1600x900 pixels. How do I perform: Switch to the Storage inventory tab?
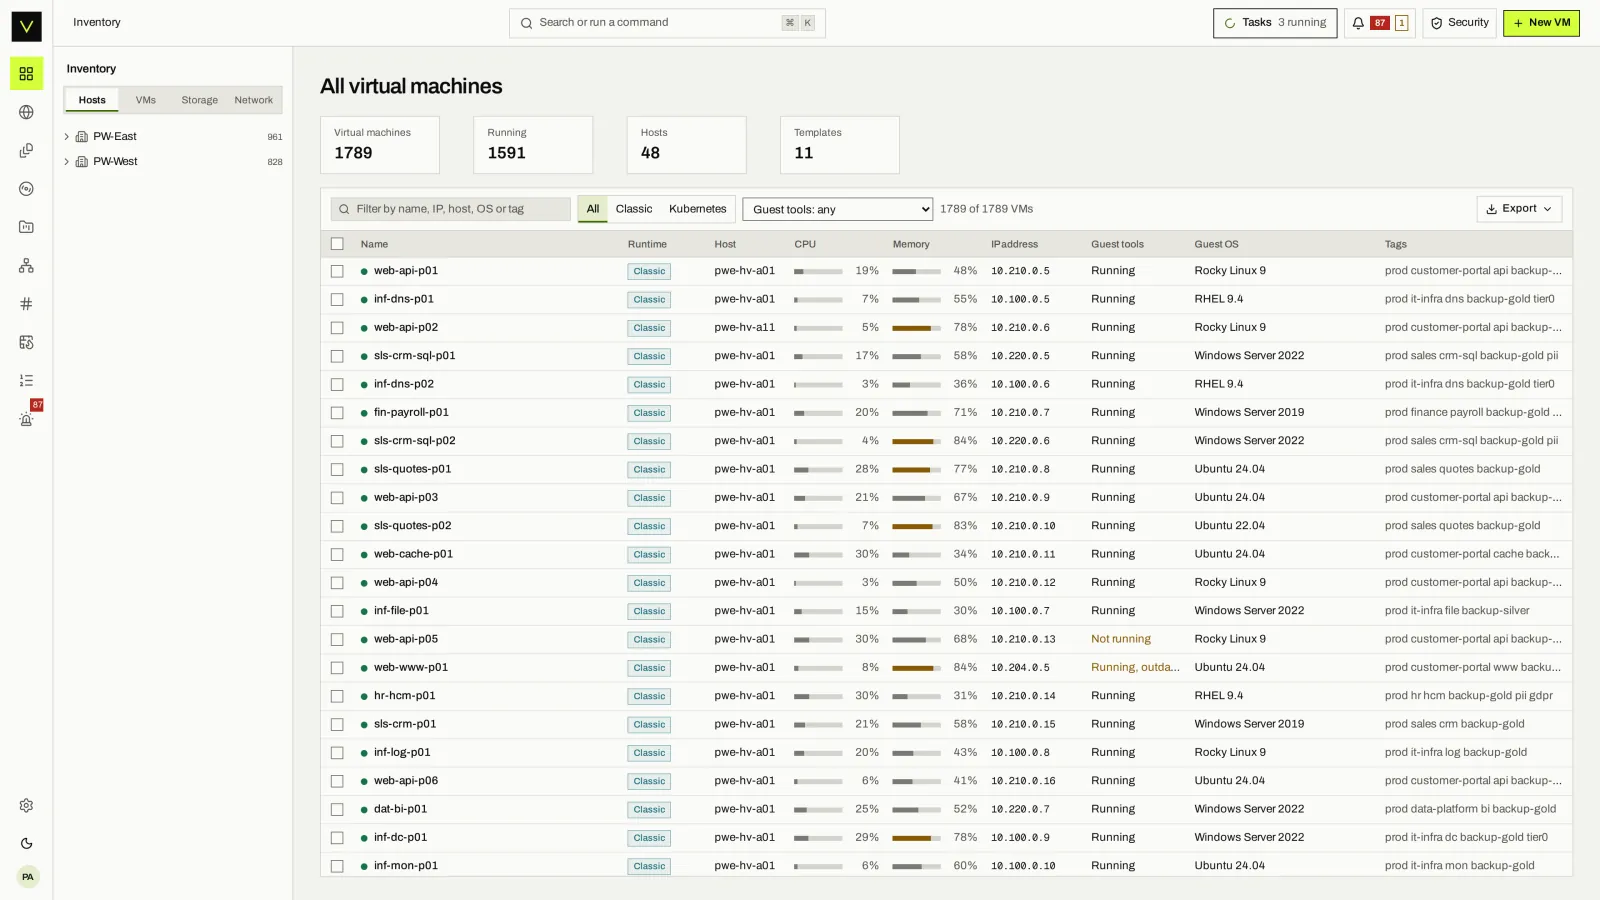199,100
